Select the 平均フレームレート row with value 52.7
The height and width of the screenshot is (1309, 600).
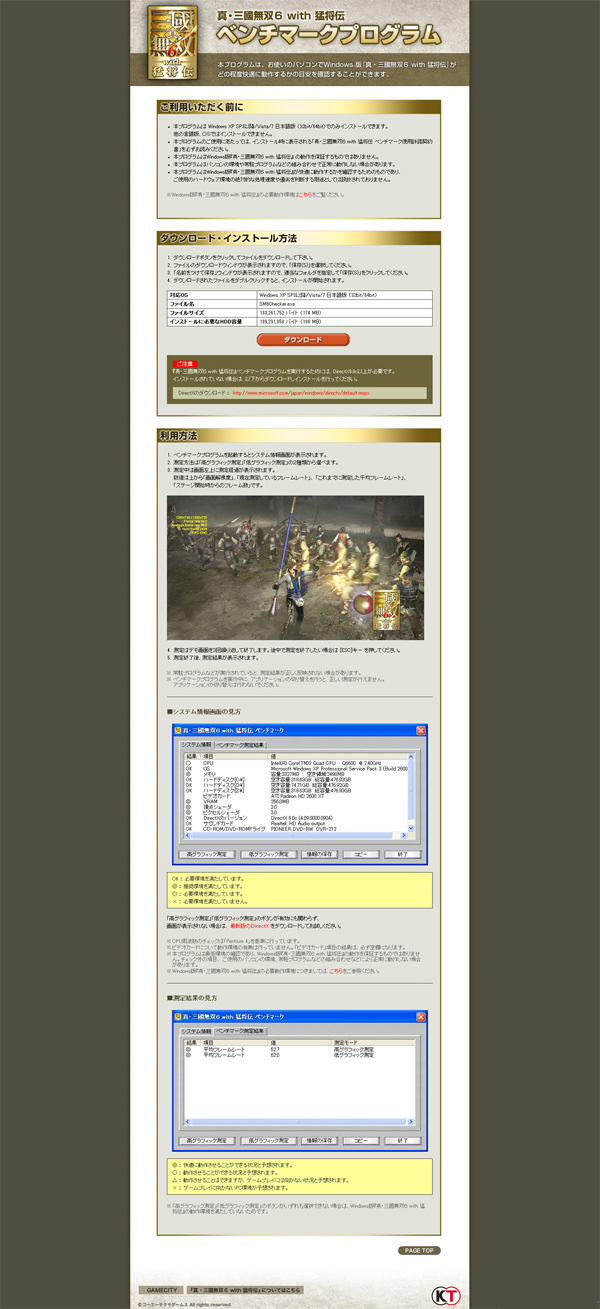(300, 1048)
